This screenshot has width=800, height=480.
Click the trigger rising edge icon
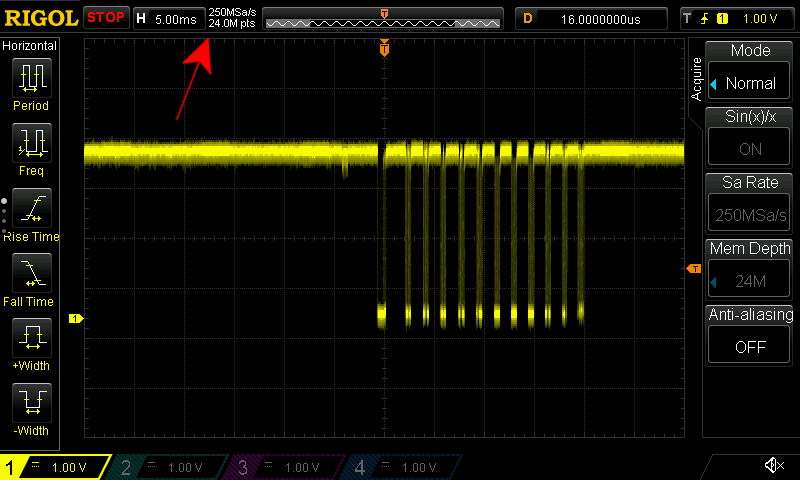(x=705, y=19)
